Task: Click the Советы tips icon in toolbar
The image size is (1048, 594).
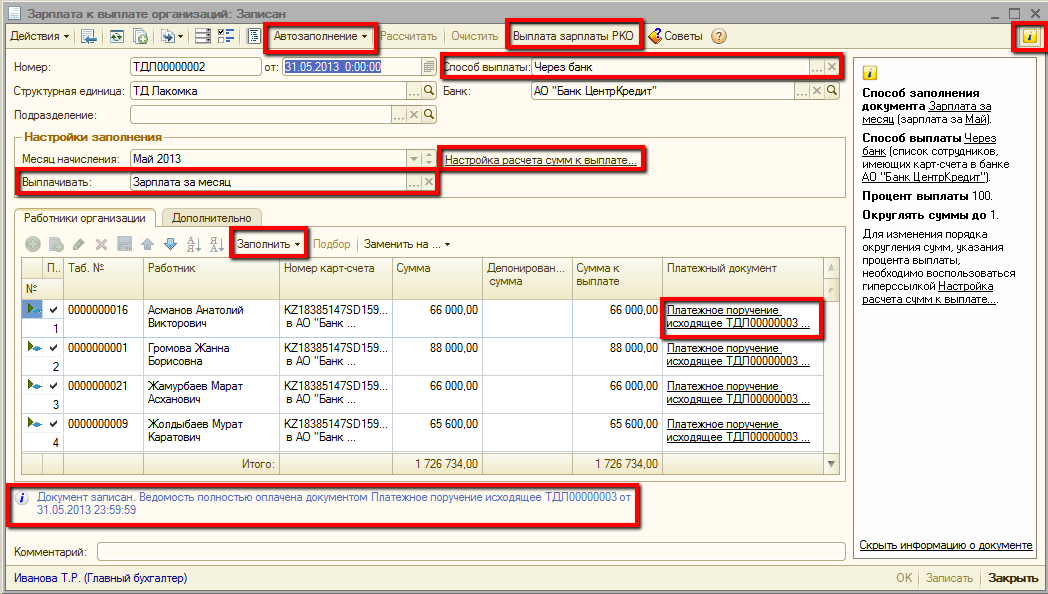Action: (656, 36)
